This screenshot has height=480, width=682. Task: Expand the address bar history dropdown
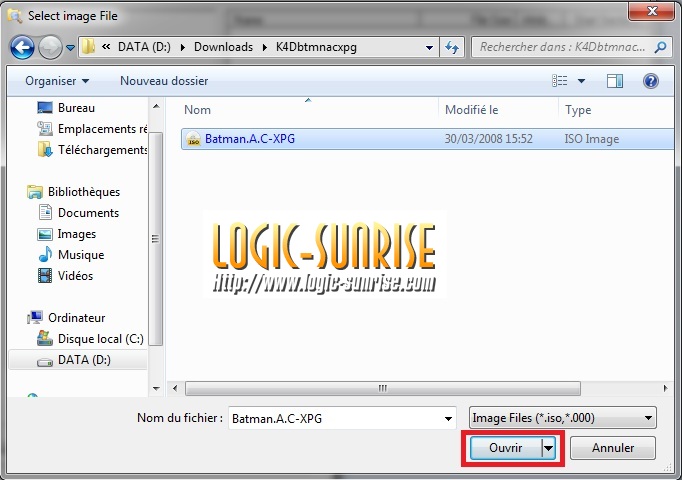pos(429,47)
